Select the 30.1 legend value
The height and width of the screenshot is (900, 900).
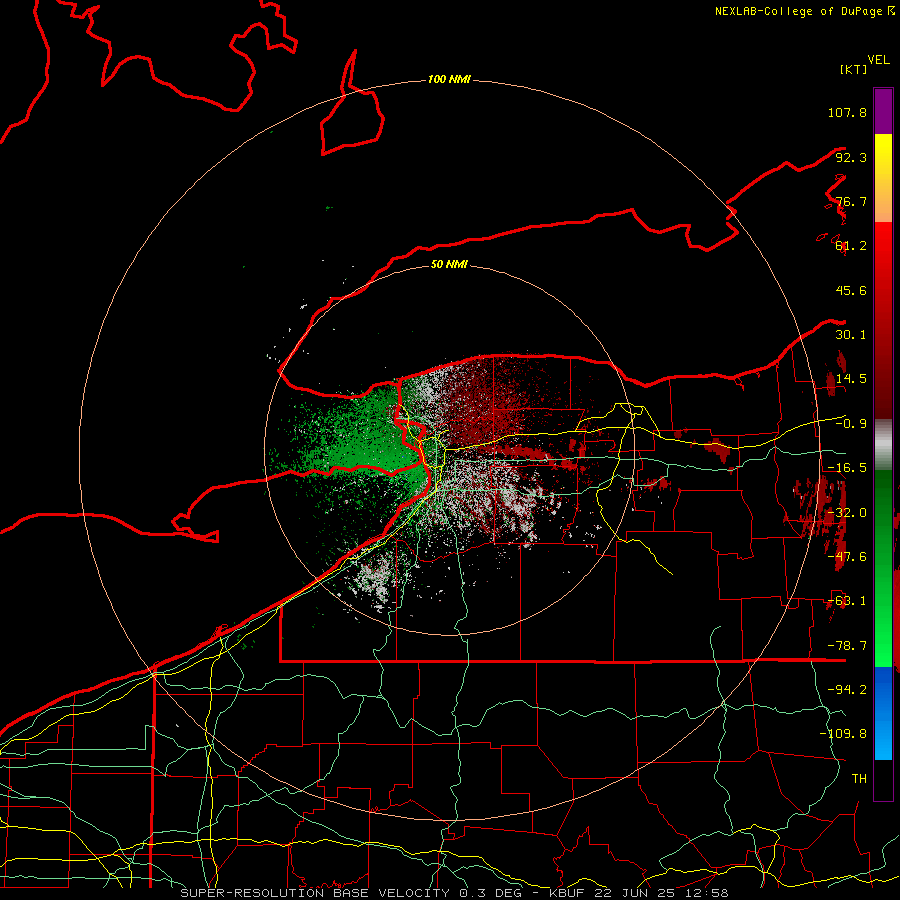(851, 335)
